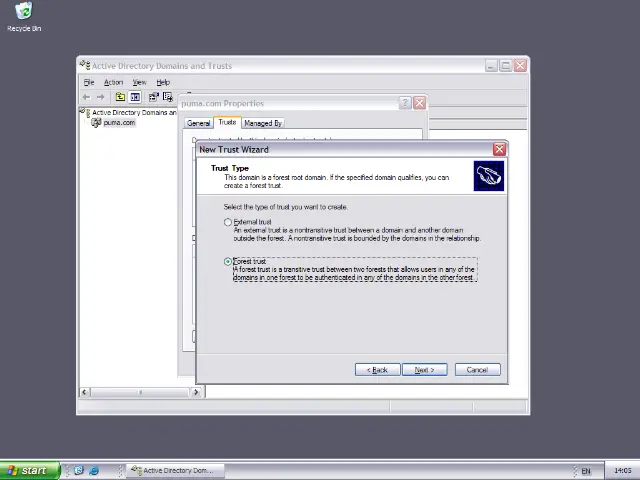Select Active Directory Domains and Trusts tree root
This screenshot has width=640, height=480.
(x=134, y=113)
